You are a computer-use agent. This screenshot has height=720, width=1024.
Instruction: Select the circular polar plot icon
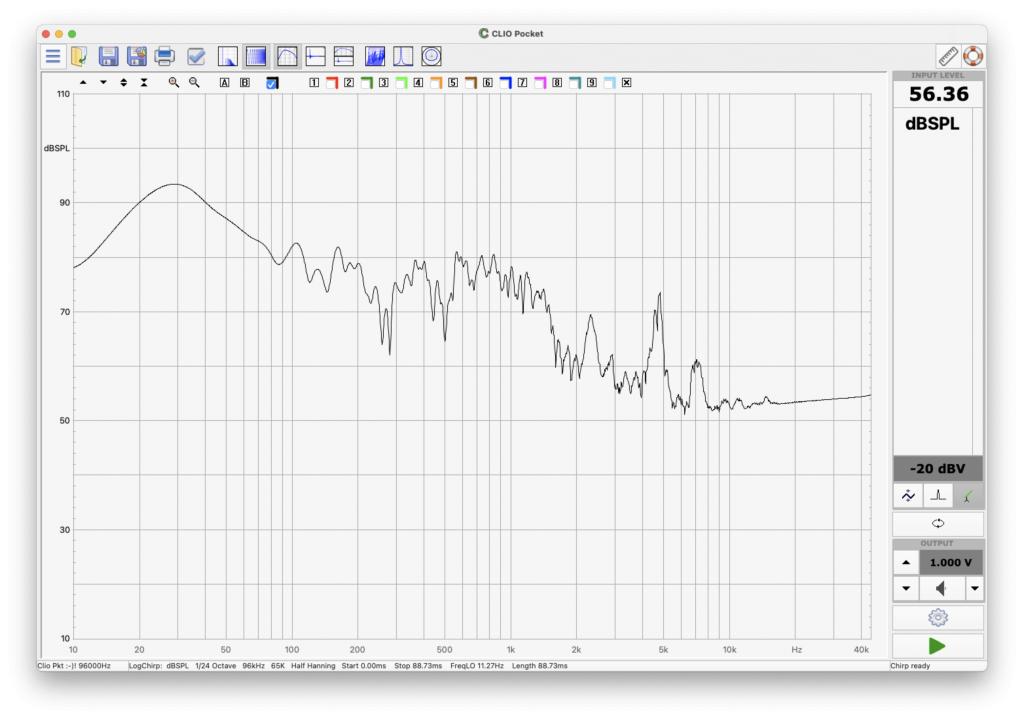coord(431,56)
